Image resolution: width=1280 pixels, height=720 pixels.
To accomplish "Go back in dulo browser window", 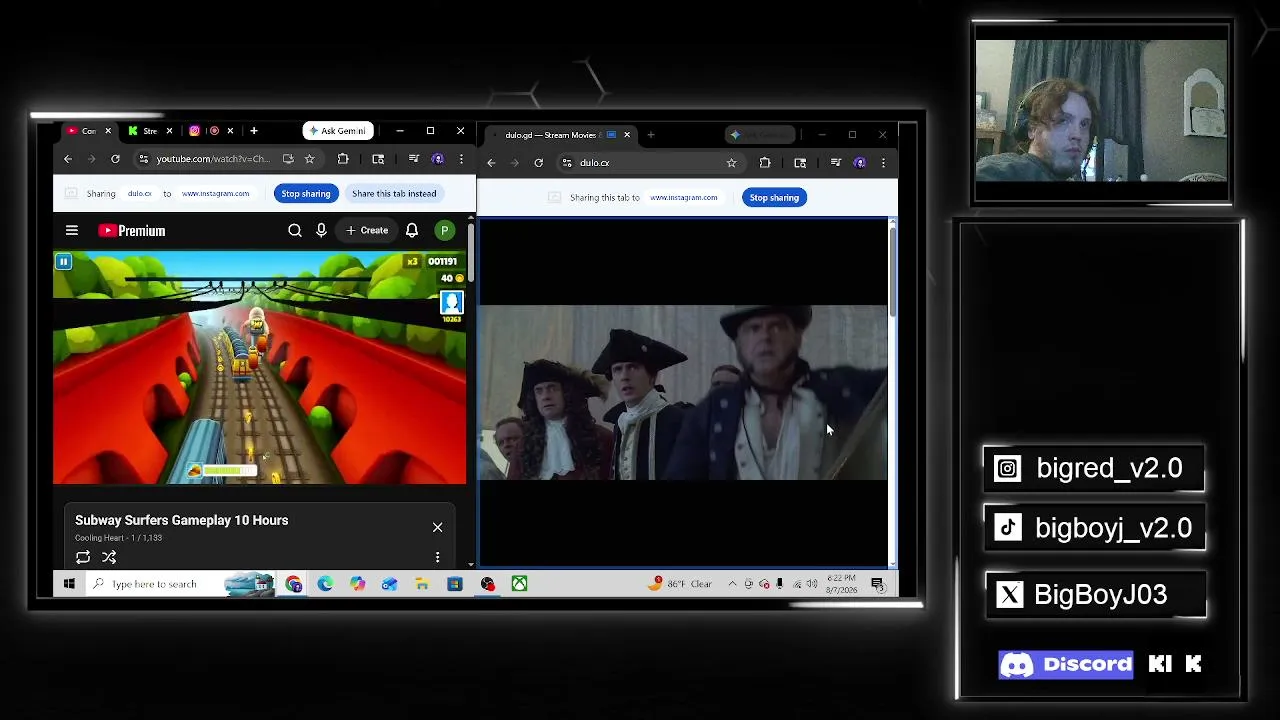I will click(491, 163).
